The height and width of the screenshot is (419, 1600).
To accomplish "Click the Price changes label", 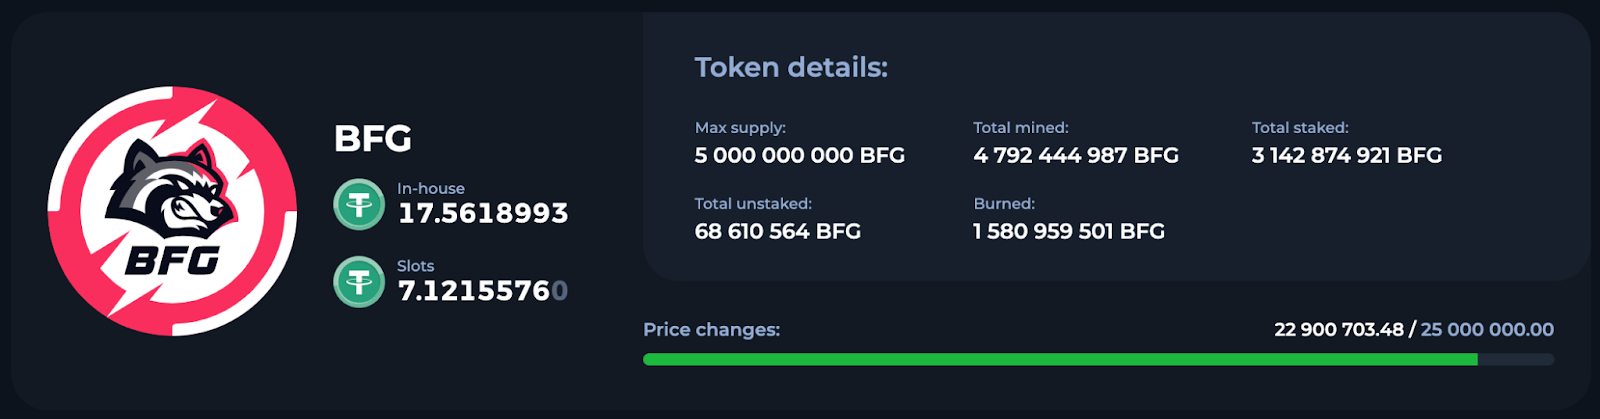I will [711, 330].
